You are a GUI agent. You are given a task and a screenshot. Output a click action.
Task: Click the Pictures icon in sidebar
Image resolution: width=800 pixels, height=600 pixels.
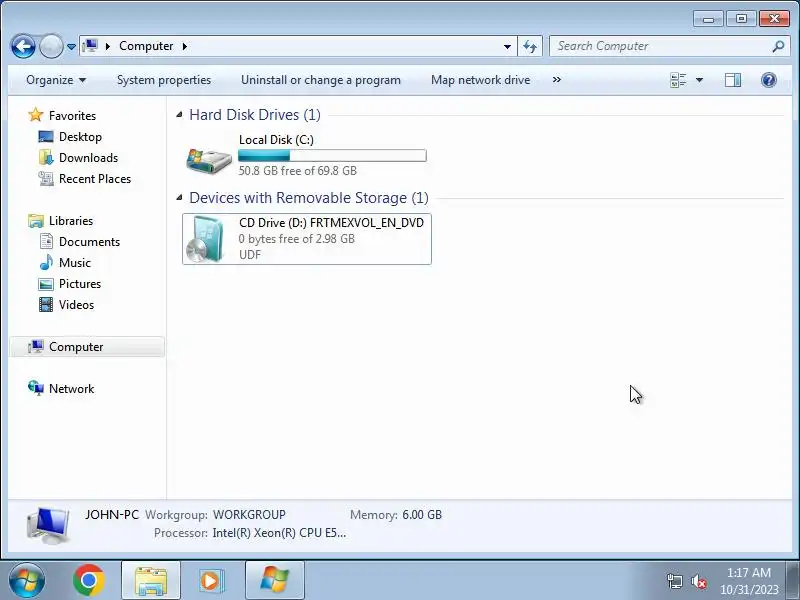click(x=46, y=284)
